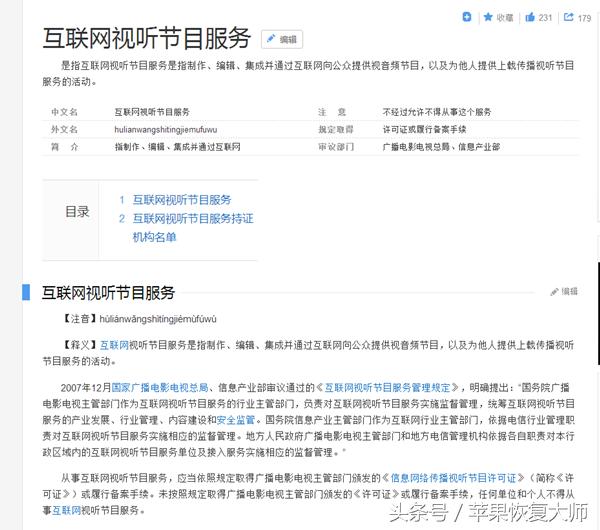Image resolution: width=600 pixels, height=530 pixels.
Task: Open the 互联网视听节目服务管理规定 link
Action: (x=387, y=388)
